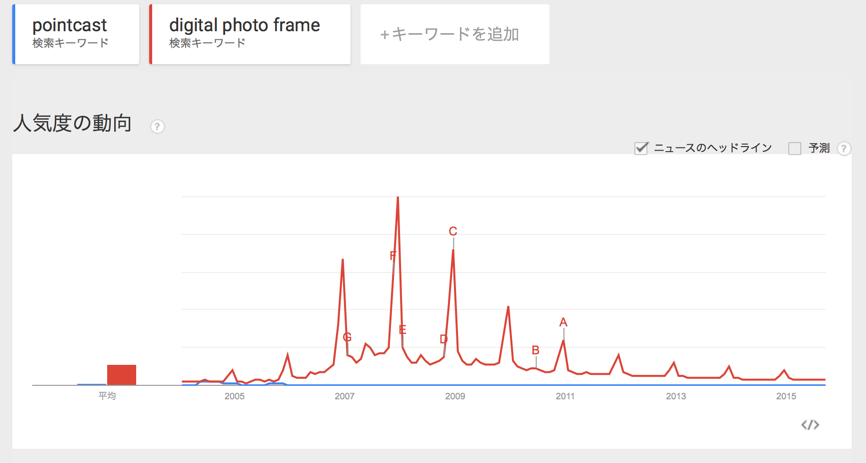Uncheck ニュースのヘッドライン checkbox
This screenshot has width=866, height=463.
(x=641, y=148)
